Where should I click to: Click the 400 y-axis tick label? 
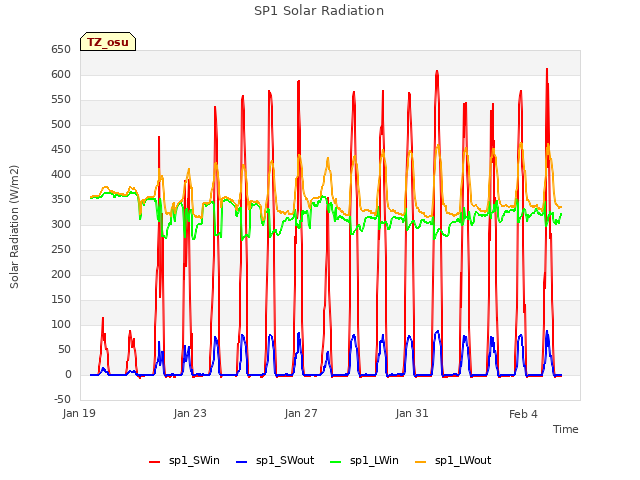(x=61, y=175)
